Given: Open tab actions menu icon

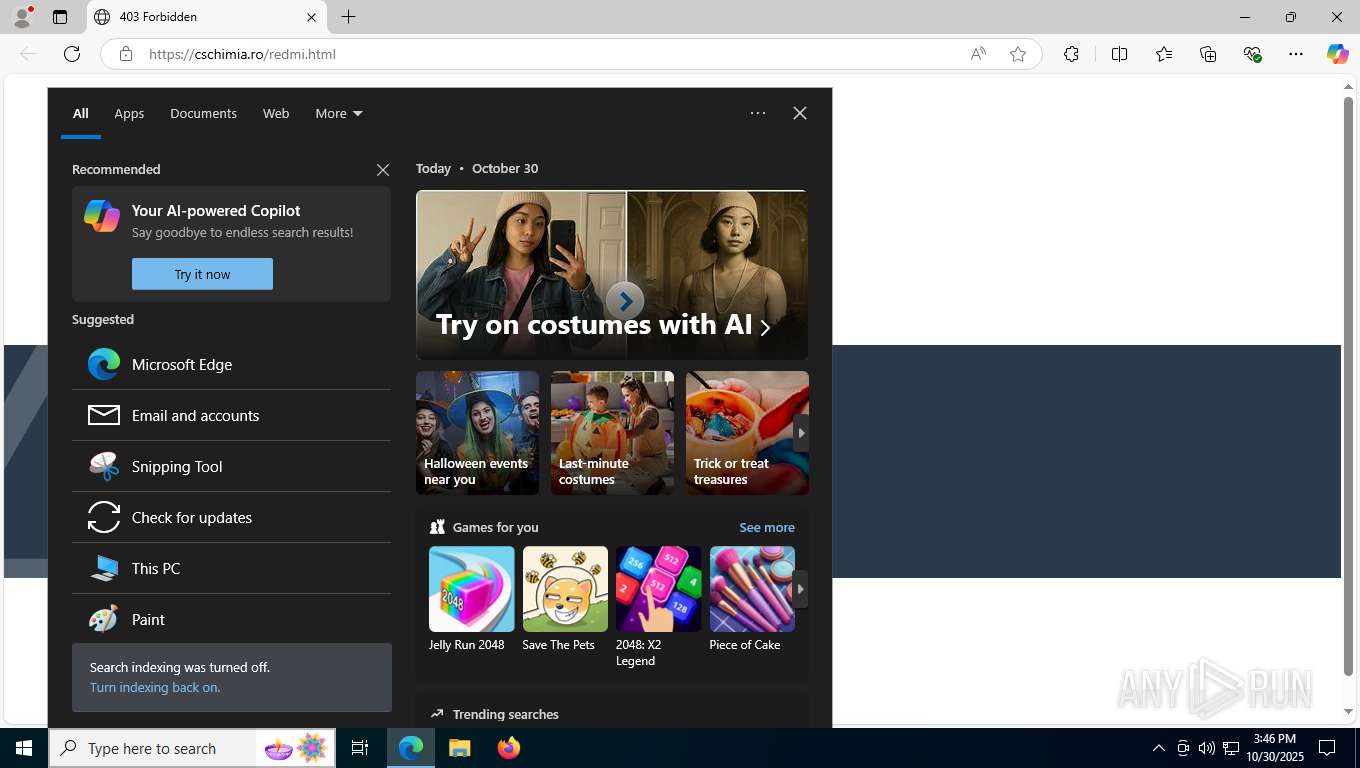Looking at the screenshot, I should tap(60, 17).
